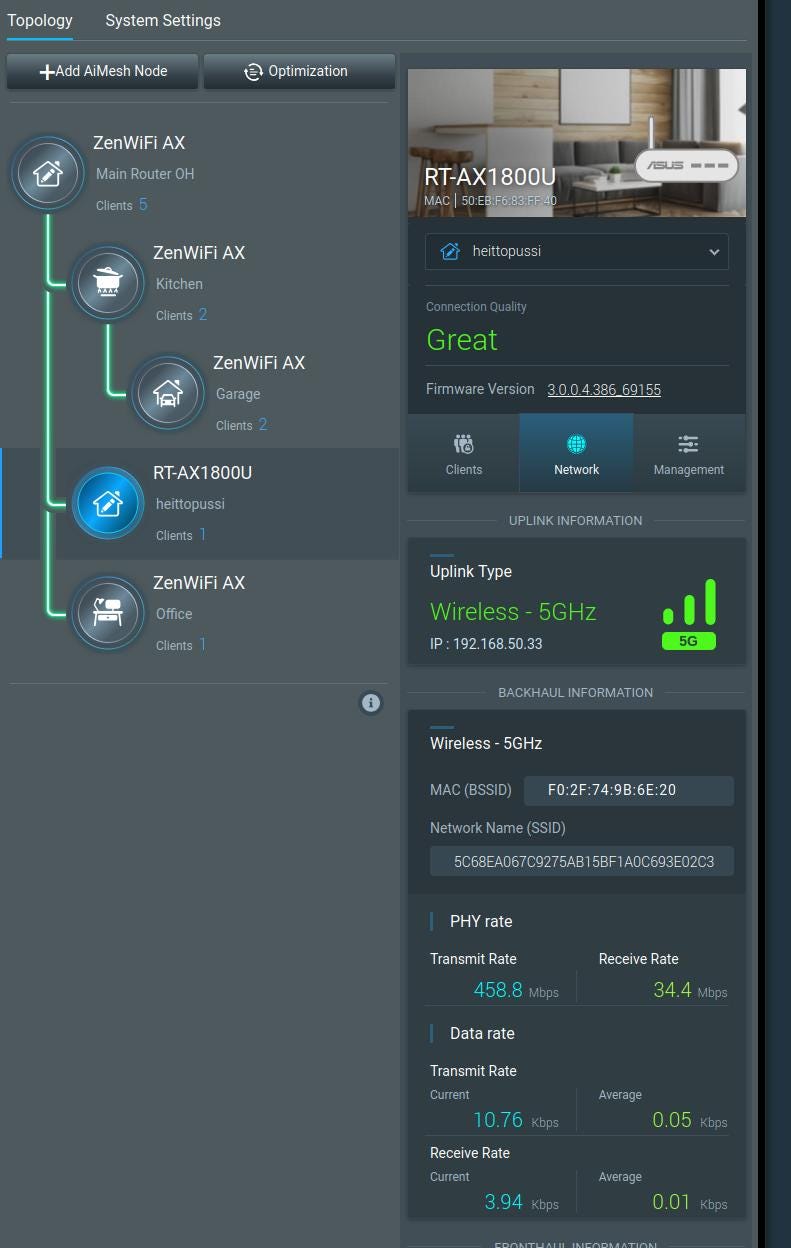Select the ZenWiFi AX Office node row

tap(200, 614)
